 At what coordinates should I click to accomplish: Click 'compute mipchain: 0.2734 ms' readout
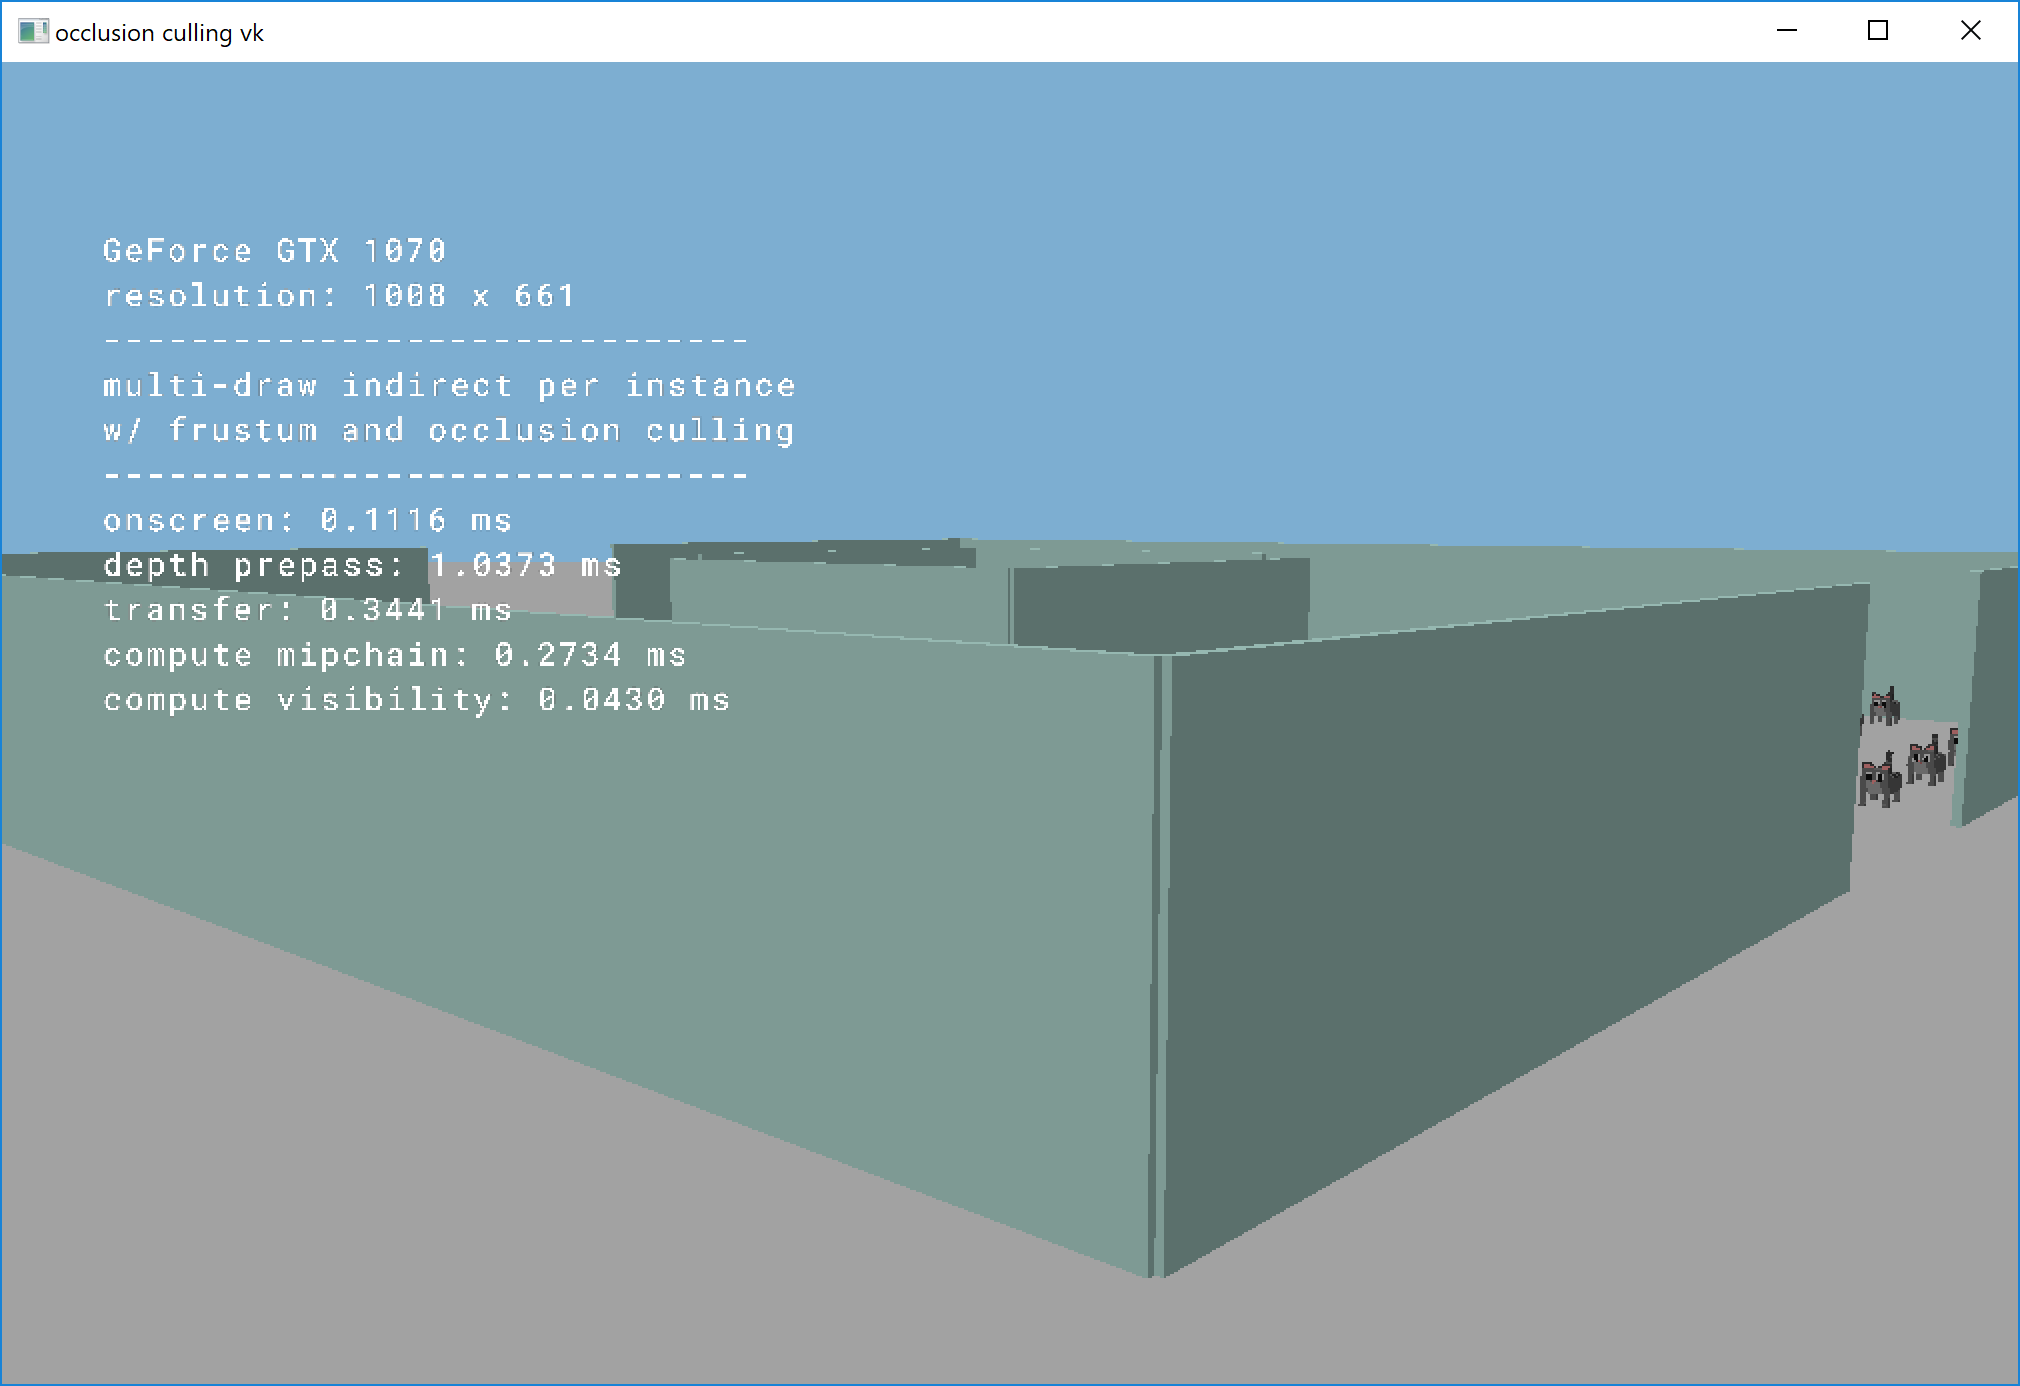394,655
